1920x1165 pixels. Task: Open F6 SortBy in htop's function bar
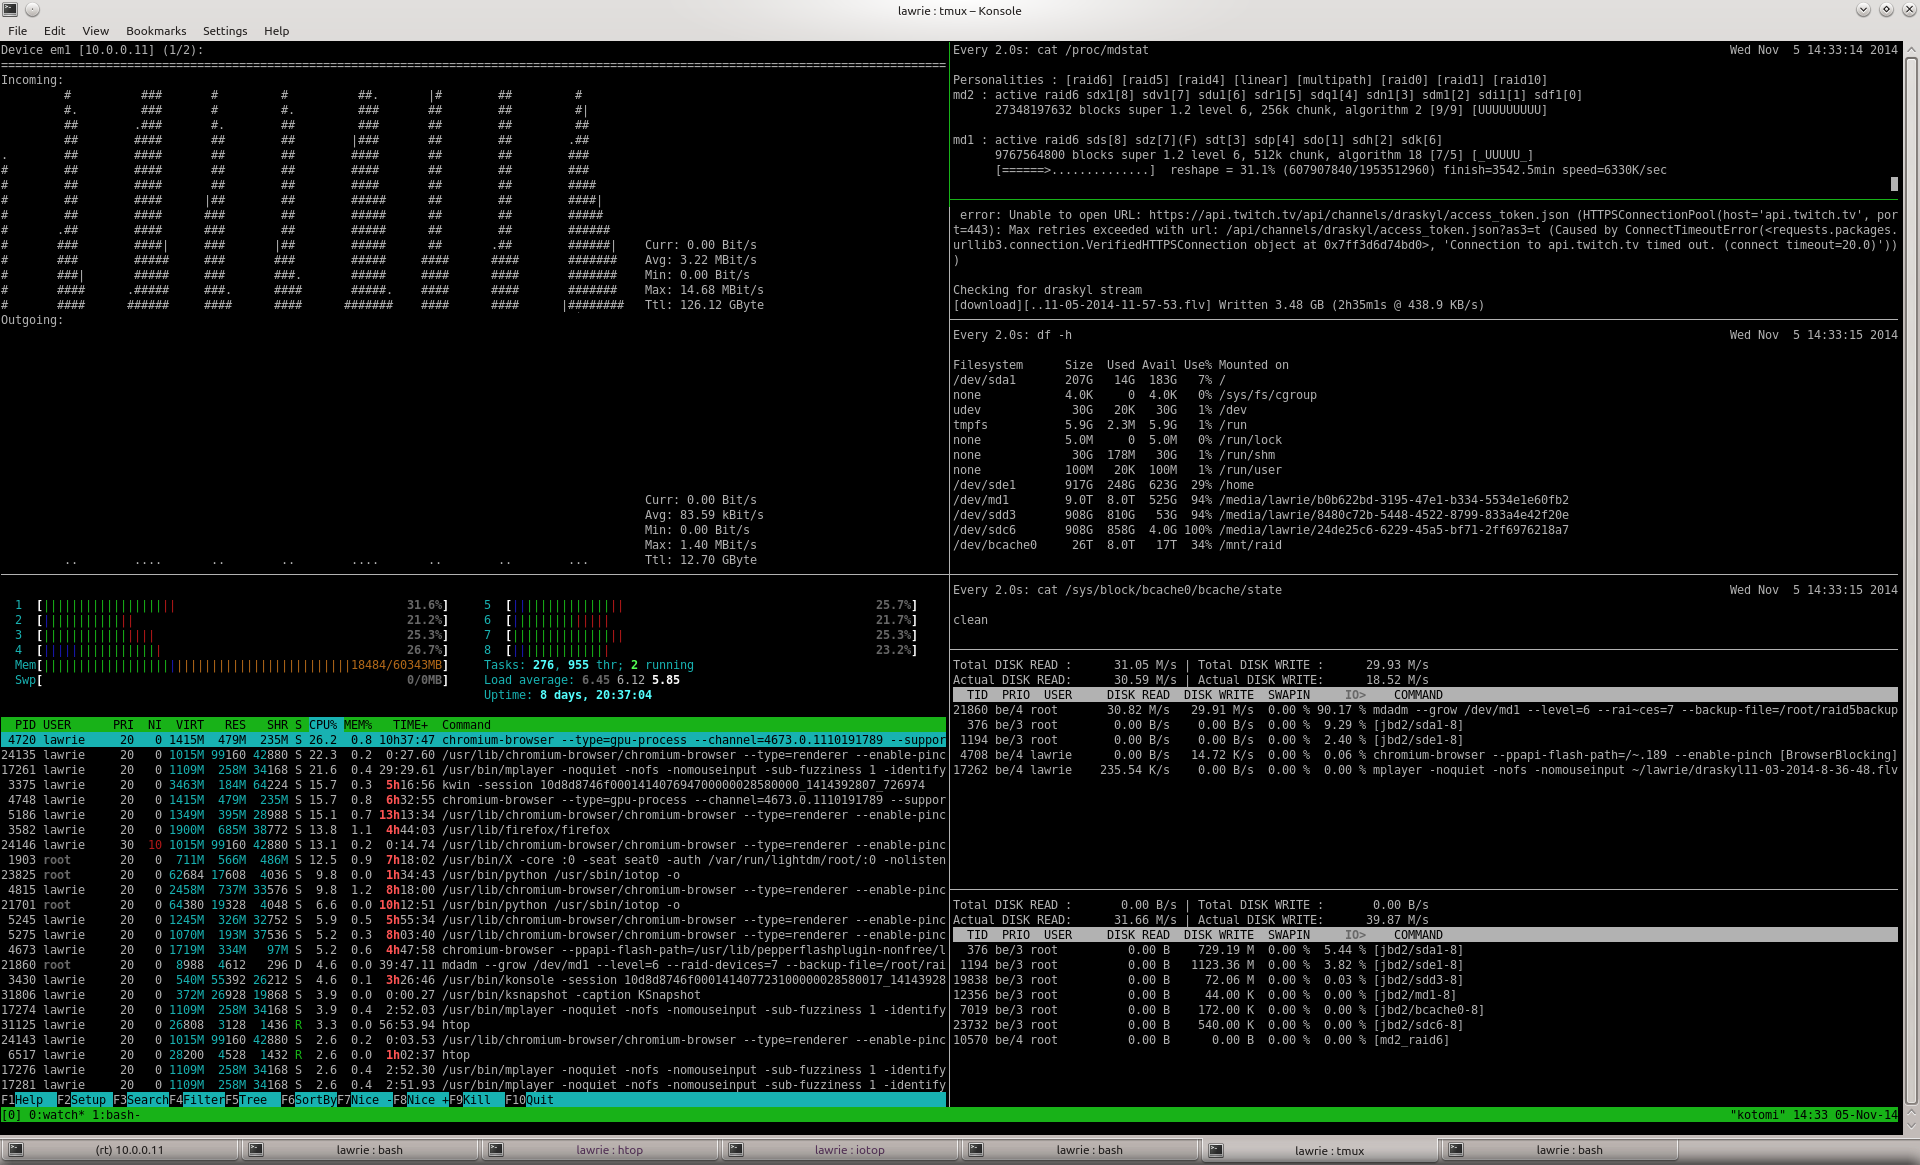pyautogui.click(x=309, y=1100)
